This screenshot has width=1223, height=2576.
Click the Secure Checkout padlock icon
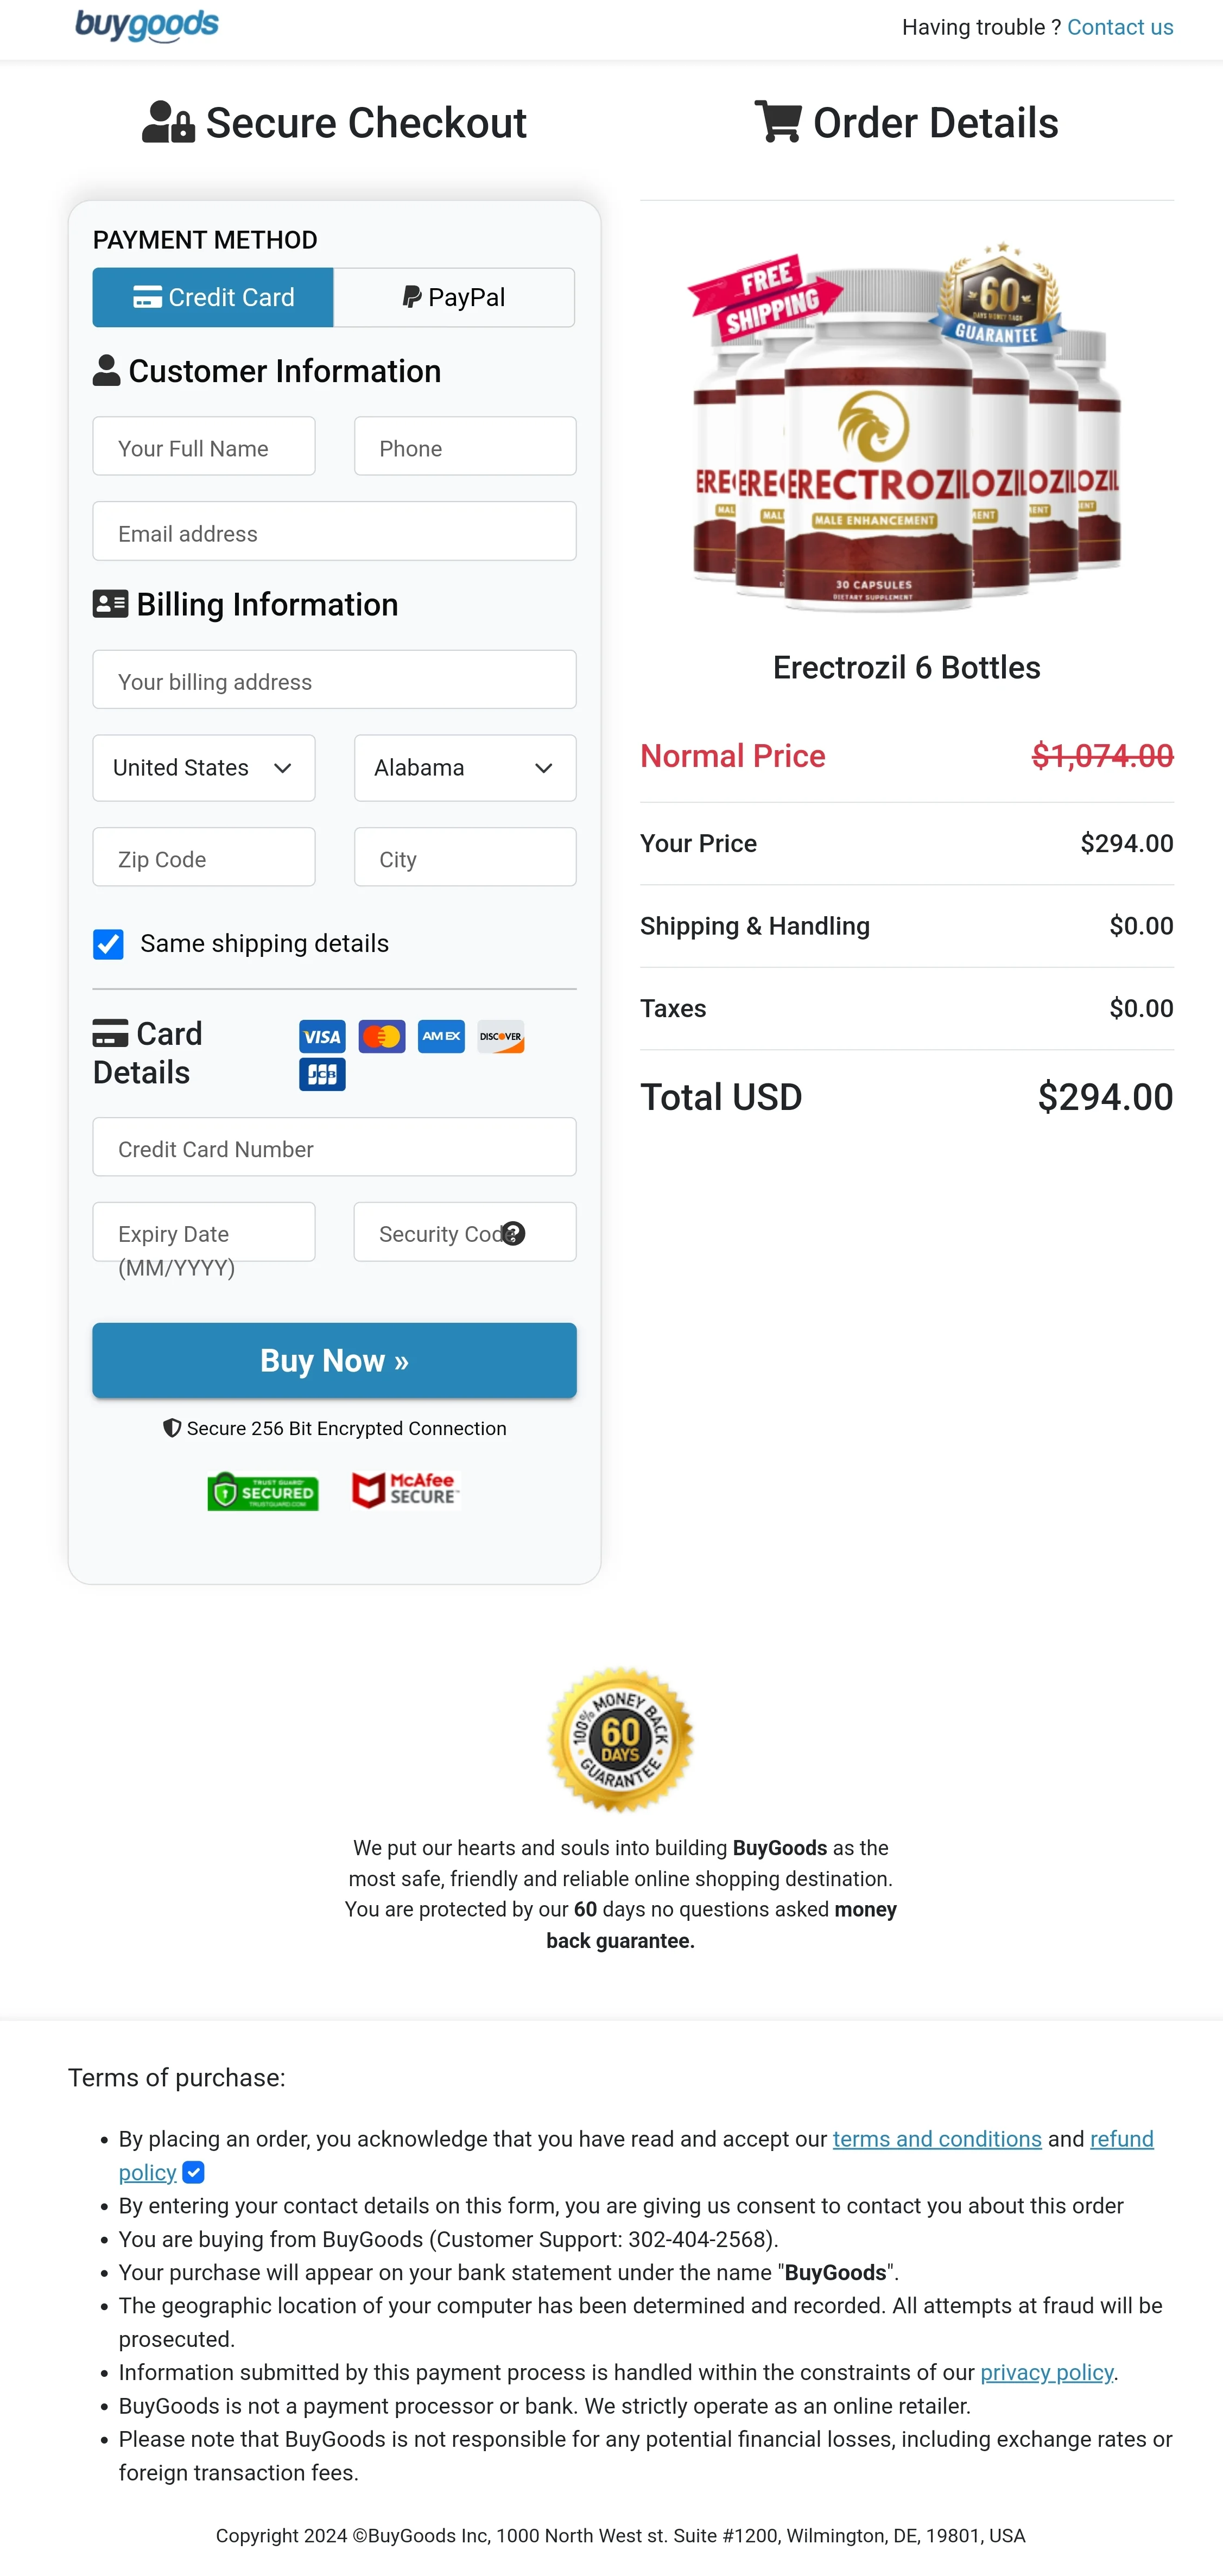tap(168, 122)
